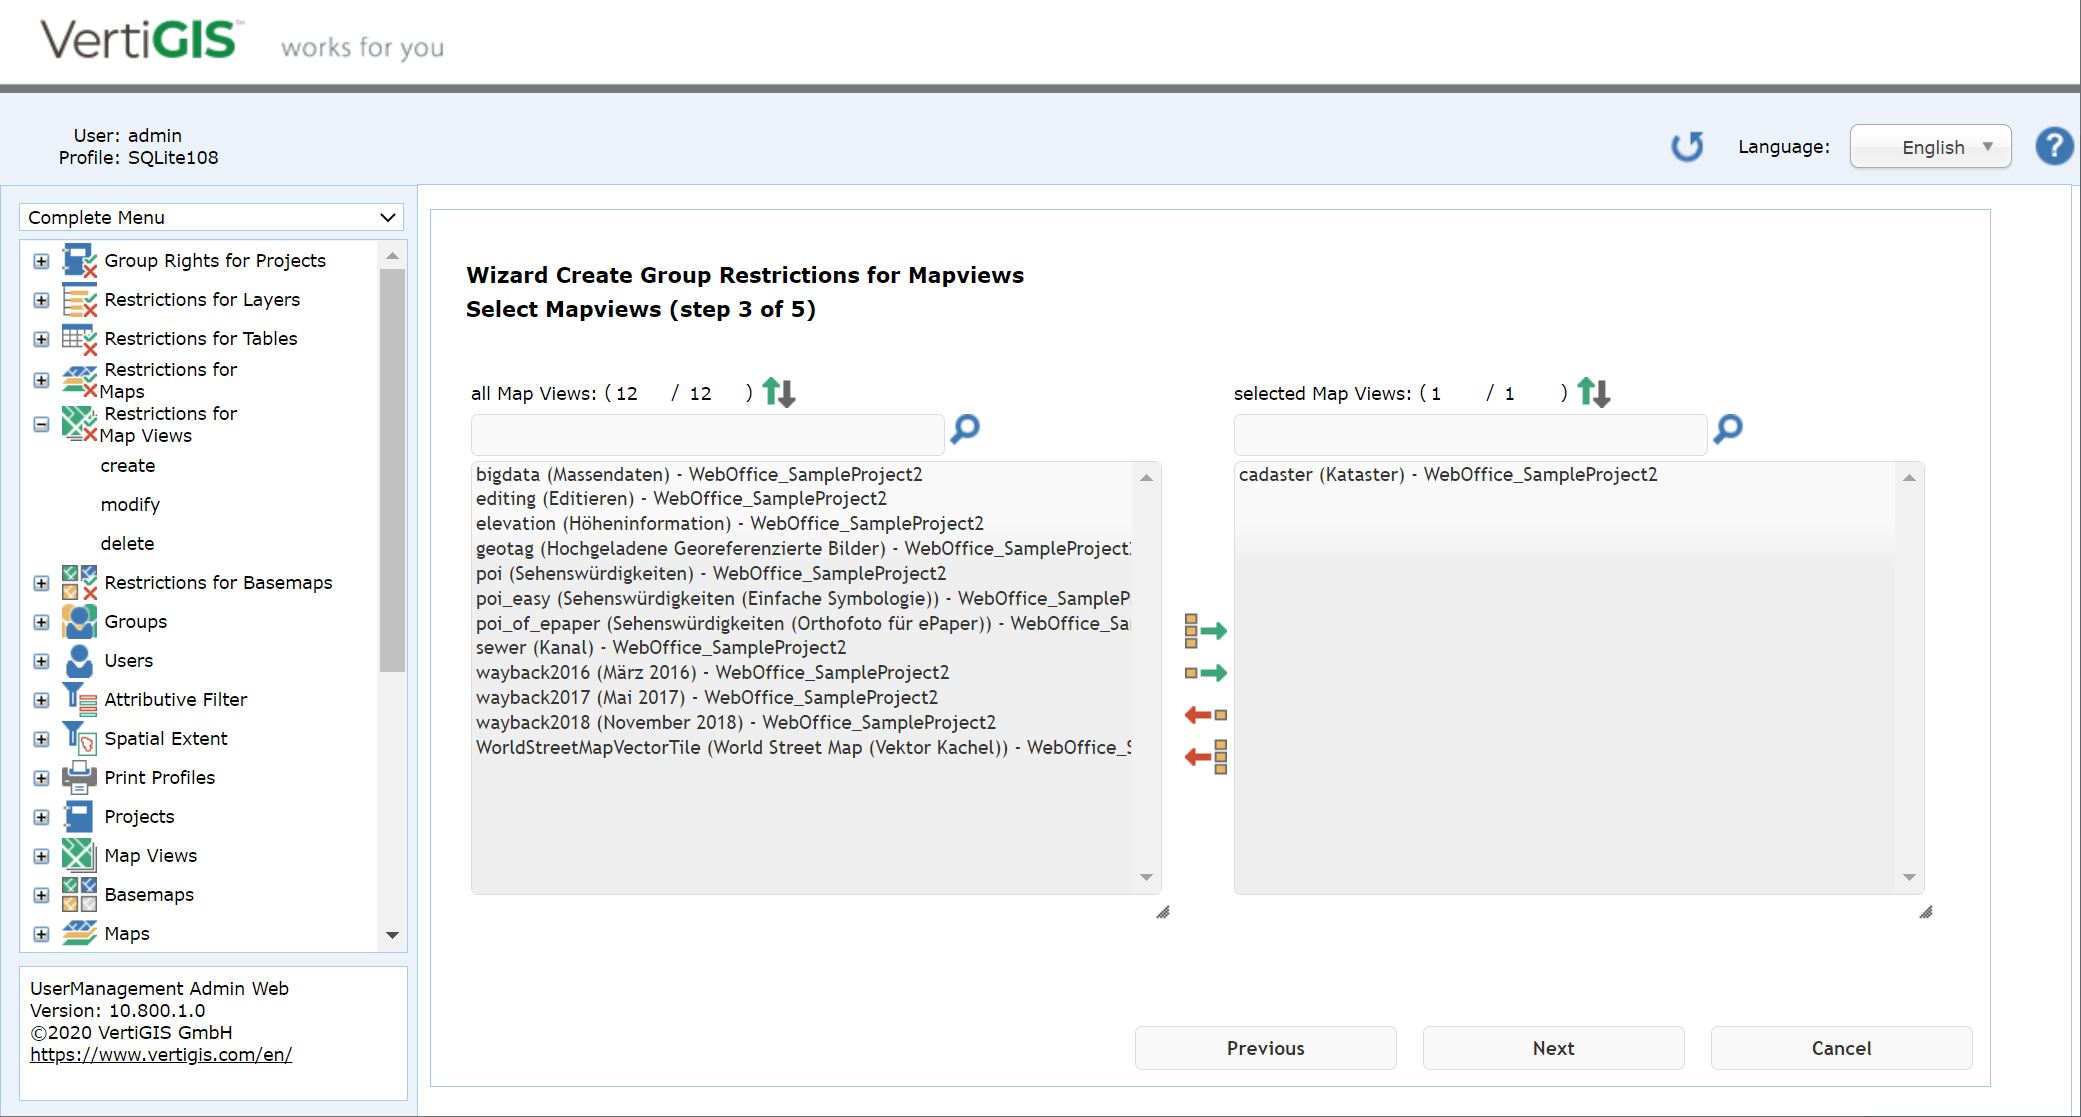Select the Spatial Extent icon
2081x1117 pixels.
coord(80,738)
